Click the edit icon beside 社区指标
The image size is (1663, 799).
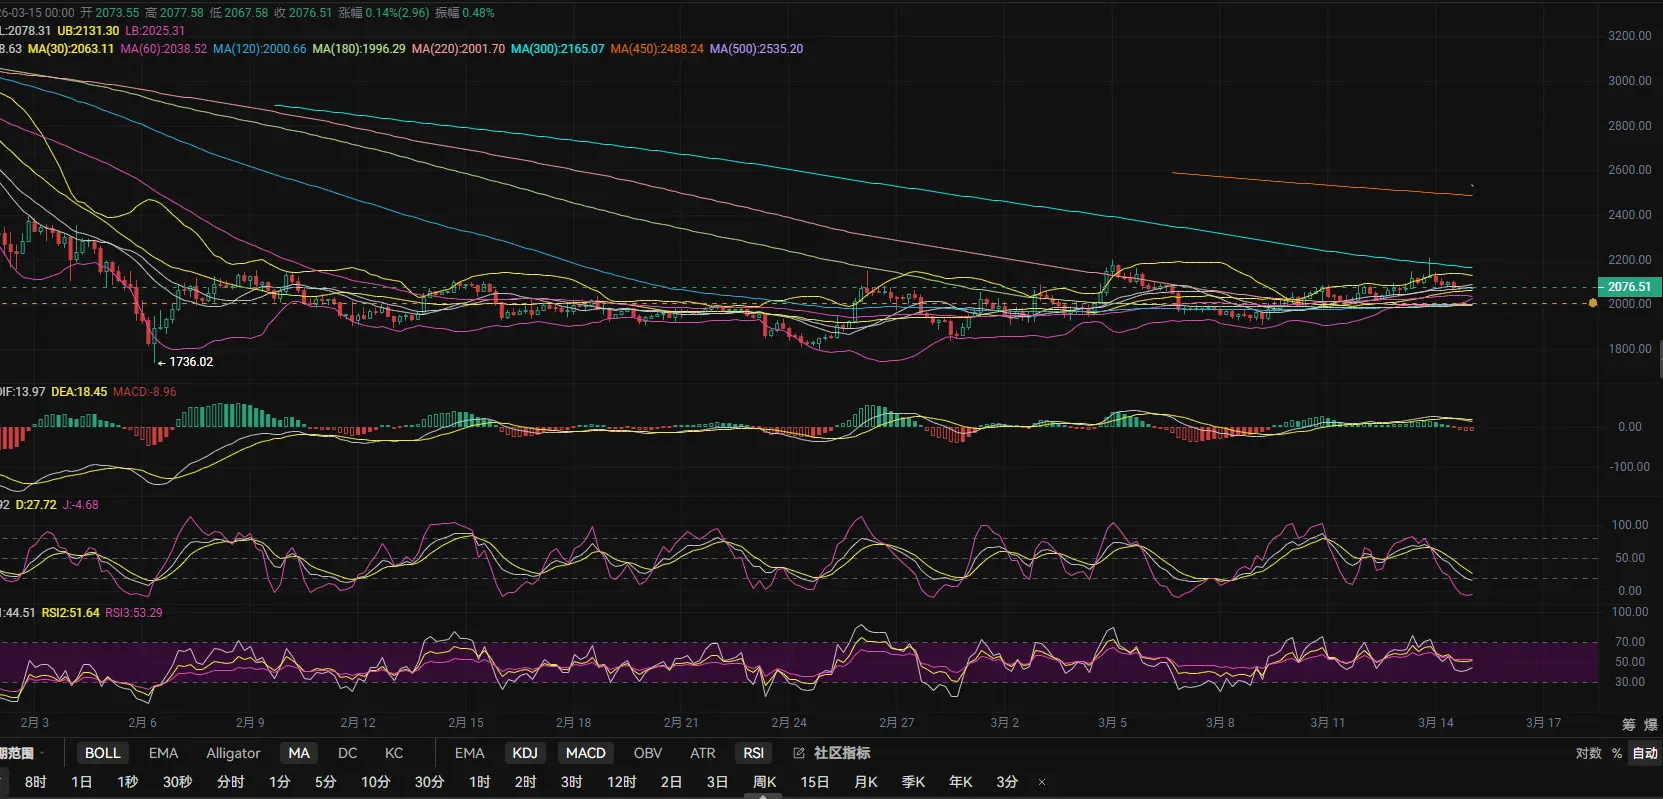click(x=799, y=753)
